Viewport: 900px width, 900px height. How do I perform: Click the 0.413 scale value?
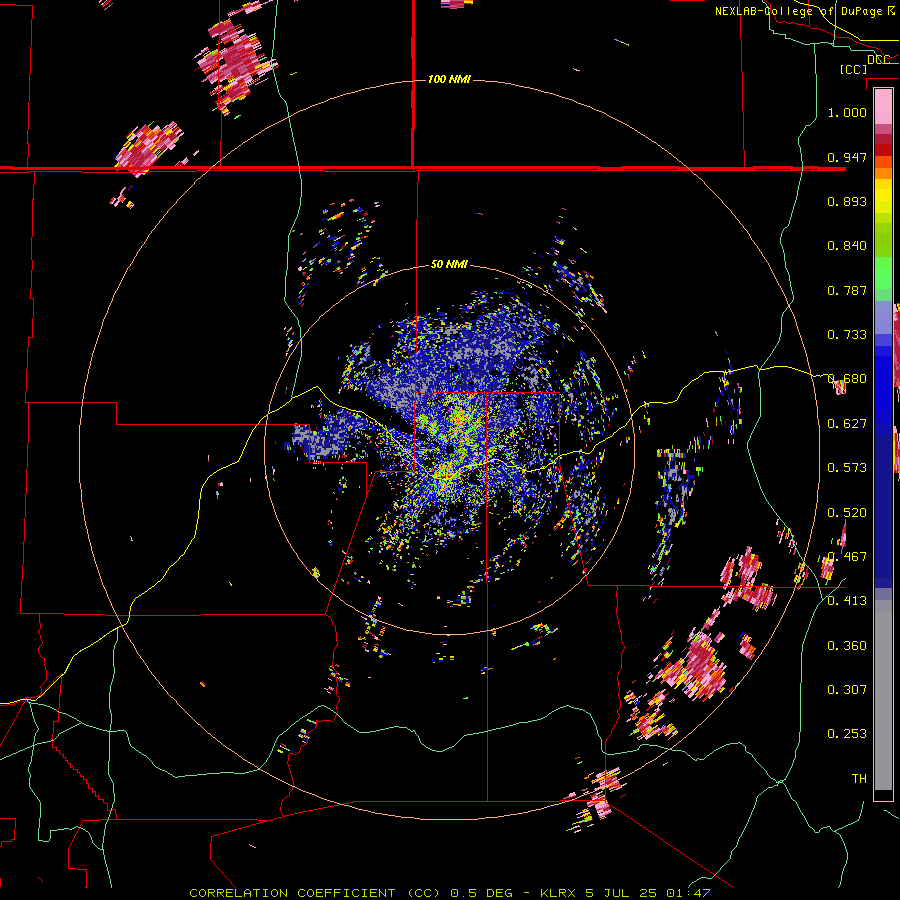tap(847, 601)
